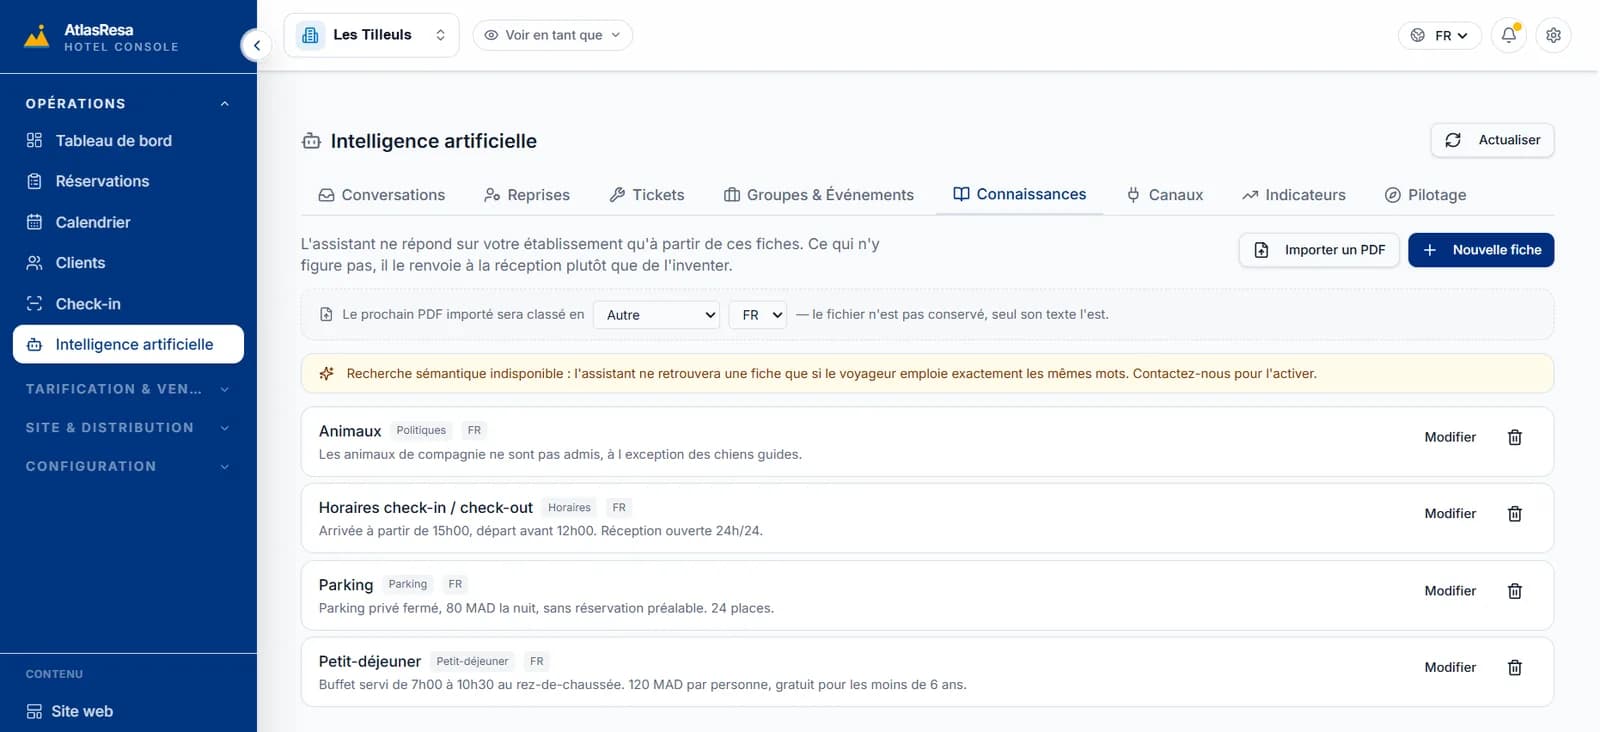Image resolution: width=1600 pixels, height=732 pixels.
Task: Click the Actualiser button
Action: coord(1493,140)
